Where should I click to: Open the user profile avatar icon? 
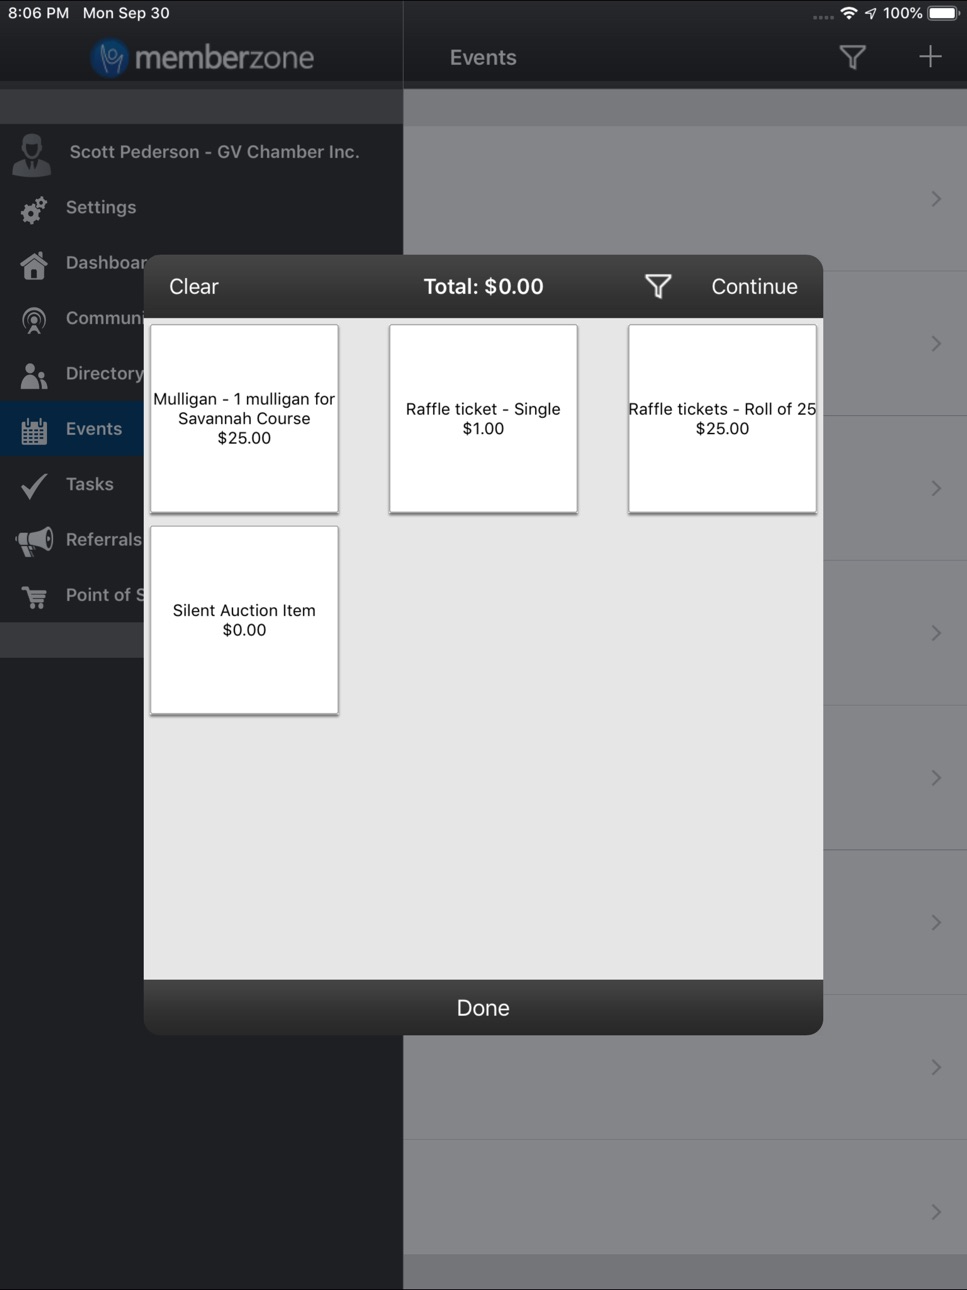coord(32,155)
